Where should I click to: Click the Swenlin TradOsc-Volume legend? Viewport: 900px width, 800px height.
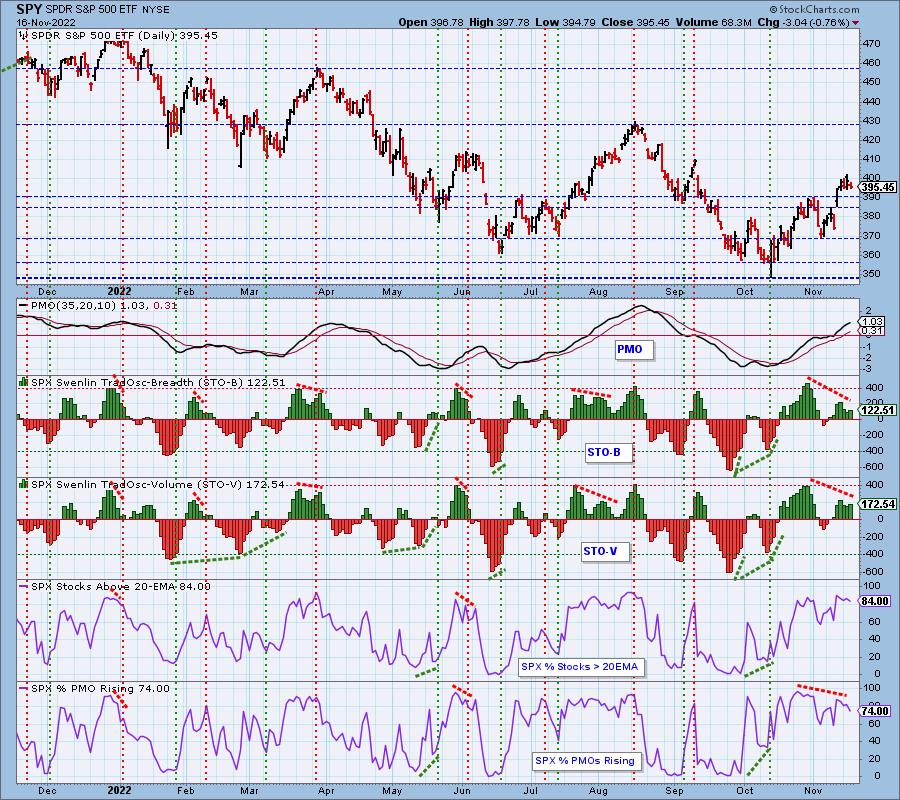pyautogui.click(x=152, y=485)
